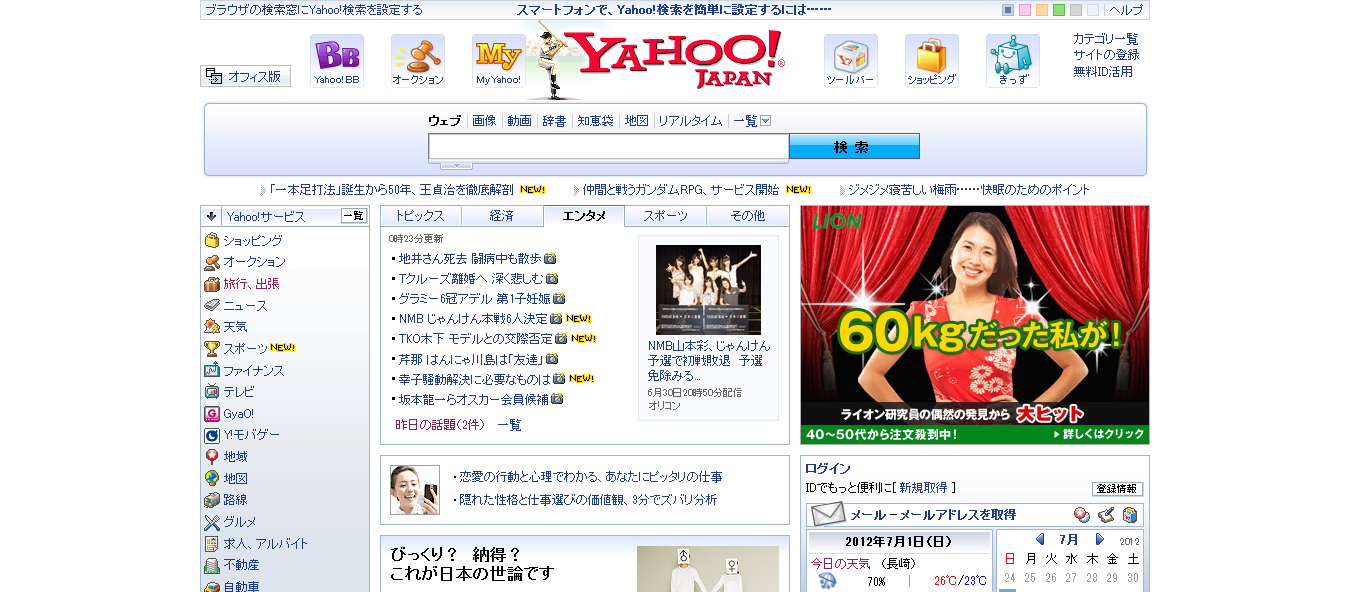Click the オークション sidebar icon

tap(212, 262)
